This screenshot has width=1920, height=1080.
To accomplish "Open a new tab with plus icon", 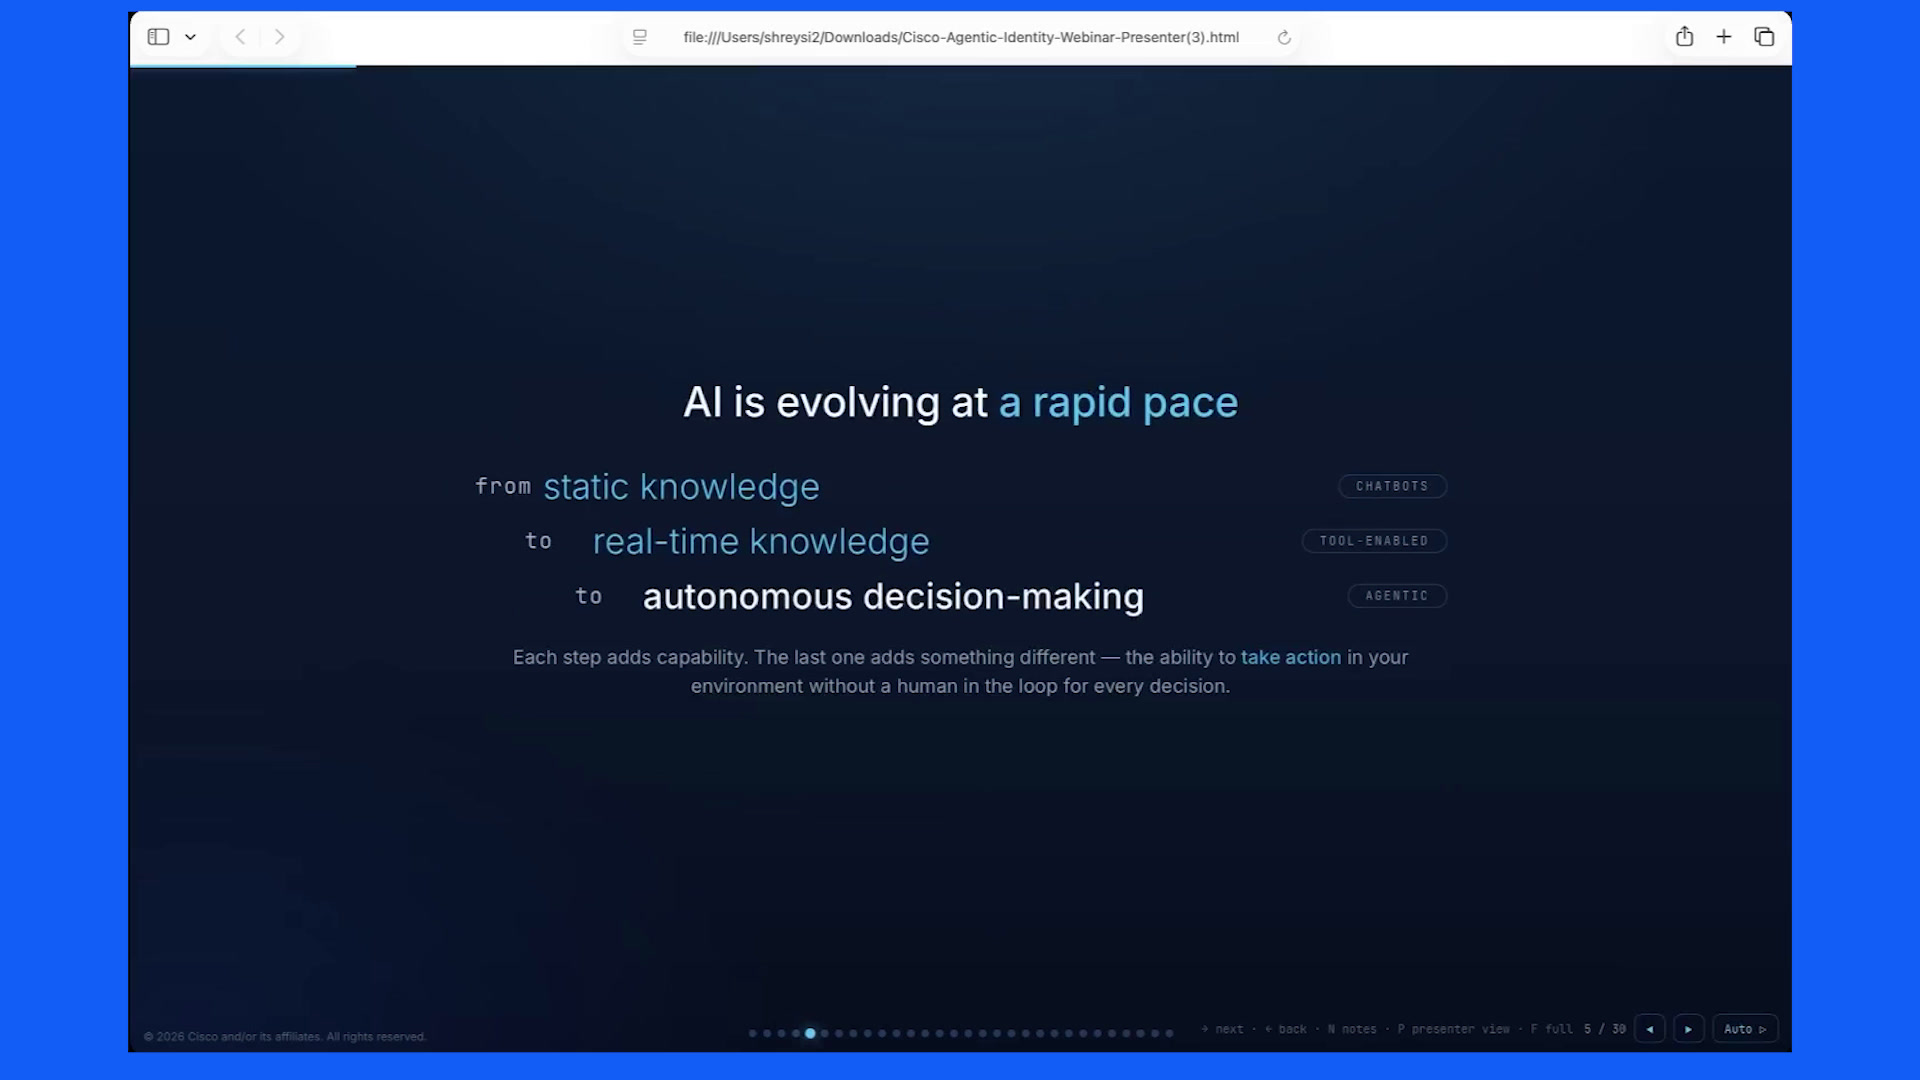I will [1724, 37].
